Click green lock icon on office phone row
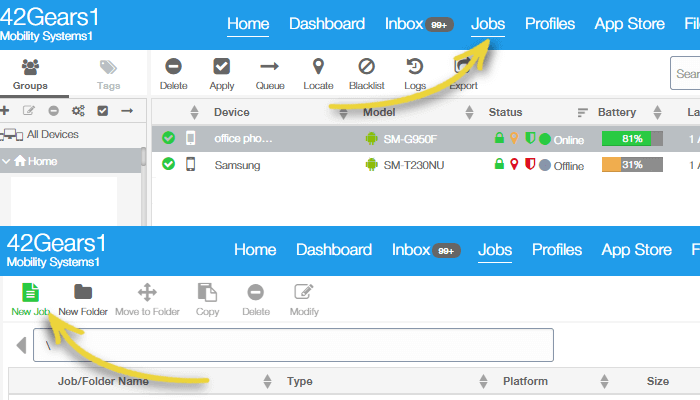This screenshot has height=400, width=700. point(499,138)
